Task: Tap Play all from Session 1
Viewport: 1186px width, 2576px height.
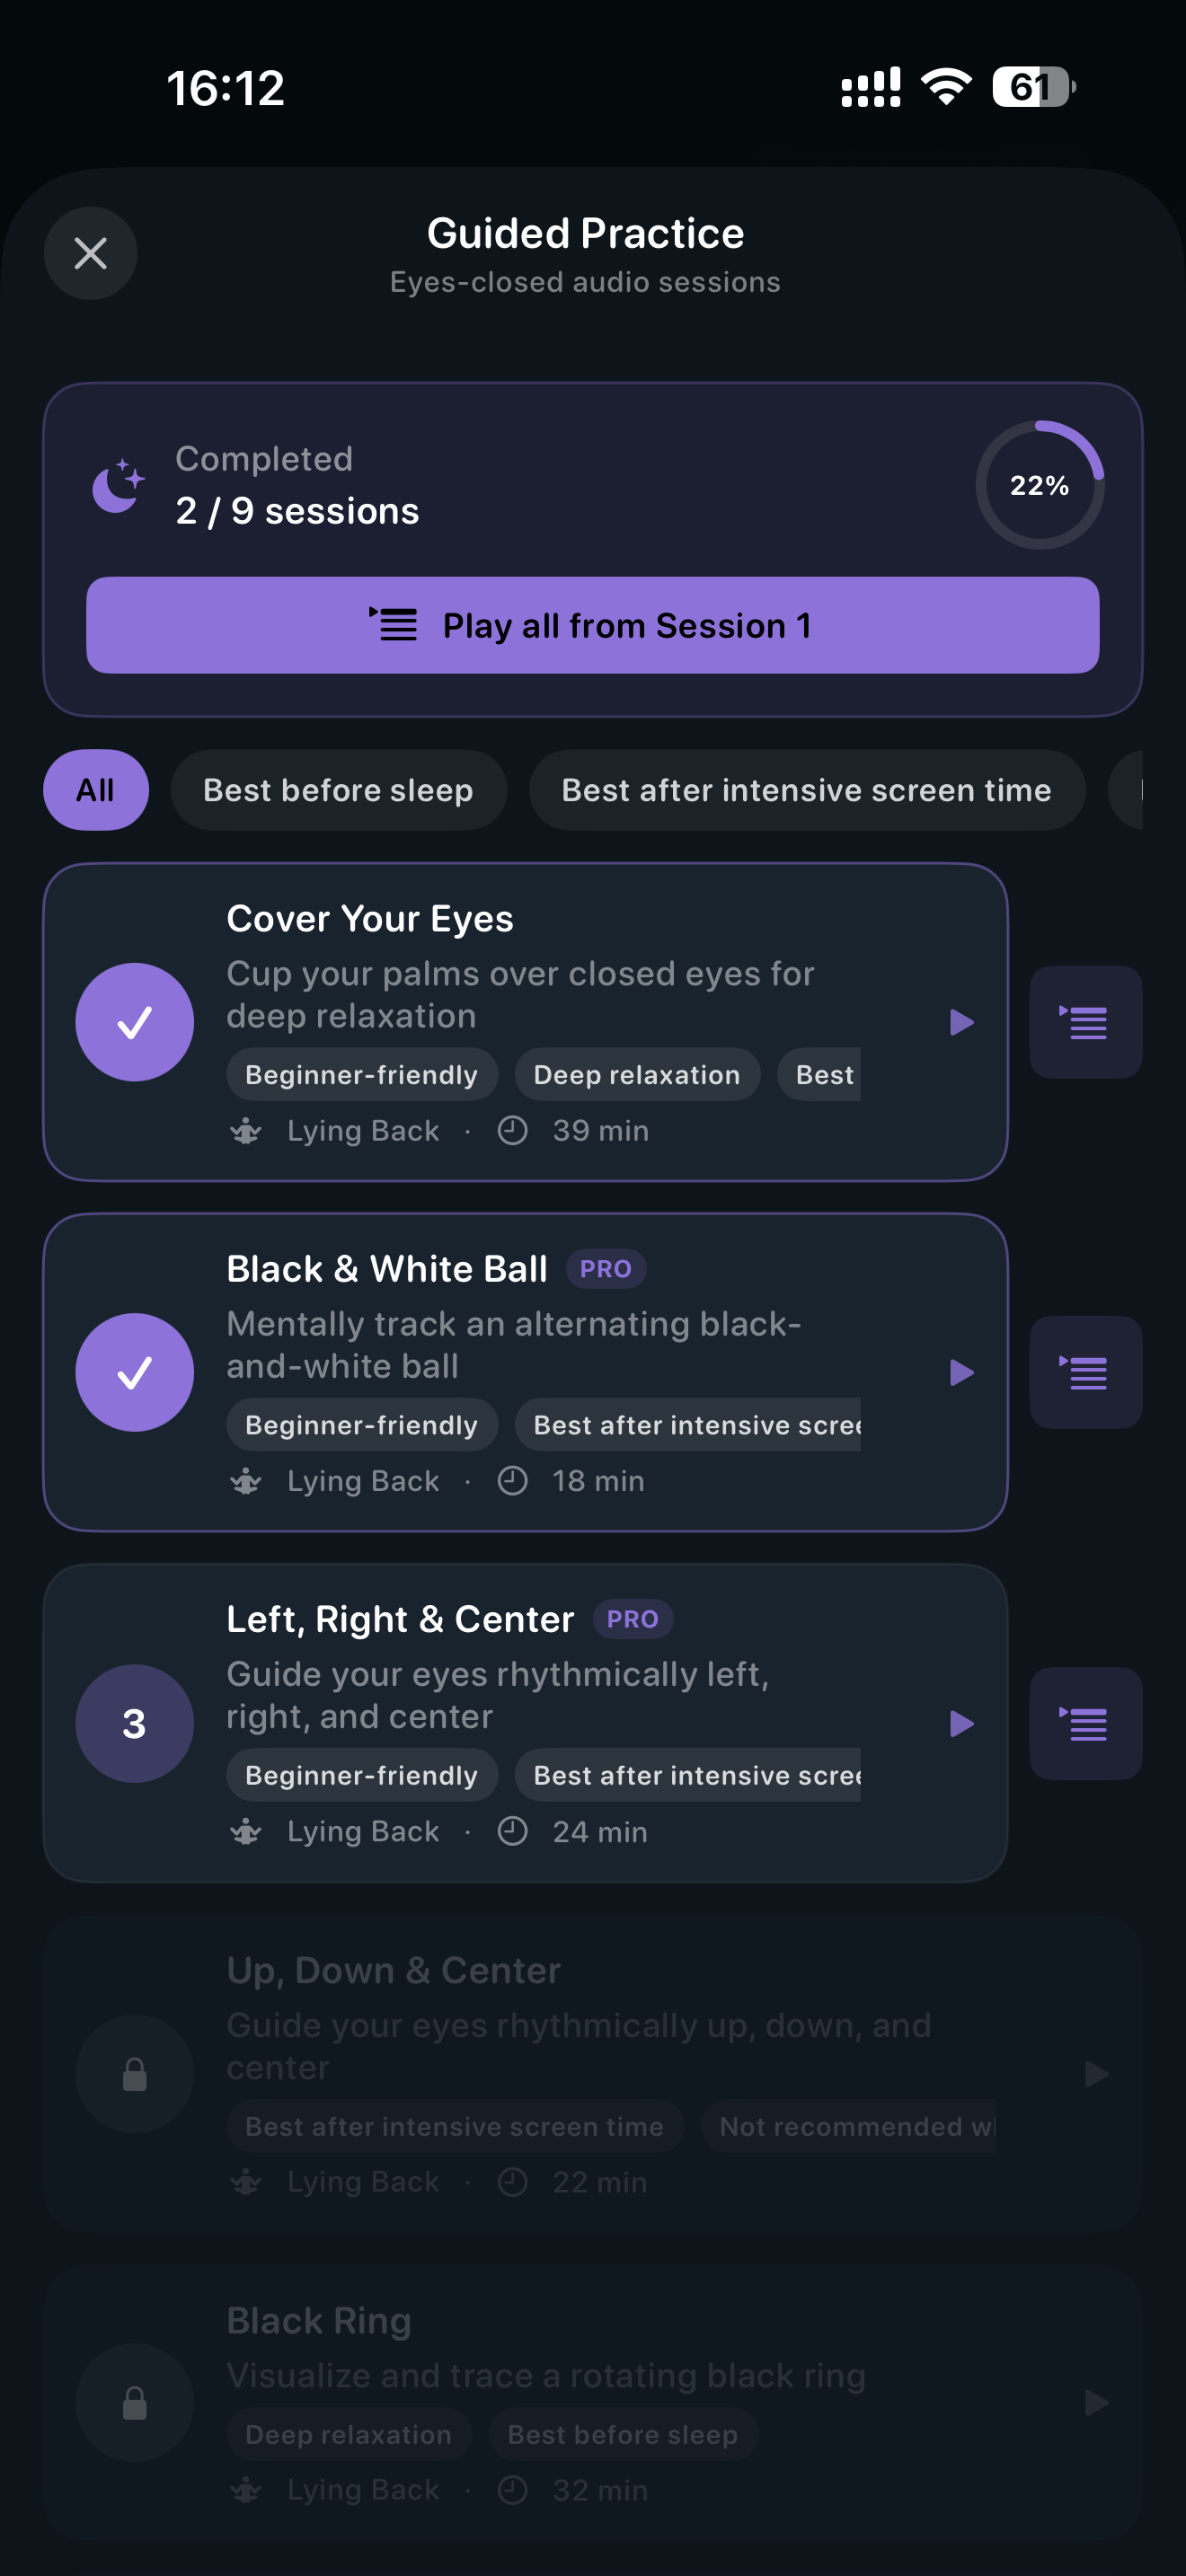Action: tap(593, 625)
